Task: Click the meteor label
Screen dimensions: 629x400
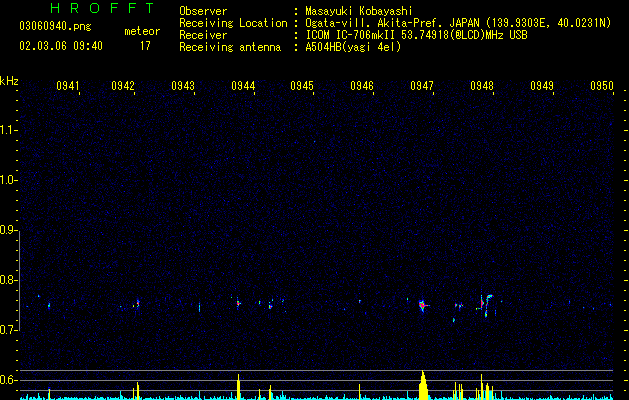Action: tap(142, 31)
